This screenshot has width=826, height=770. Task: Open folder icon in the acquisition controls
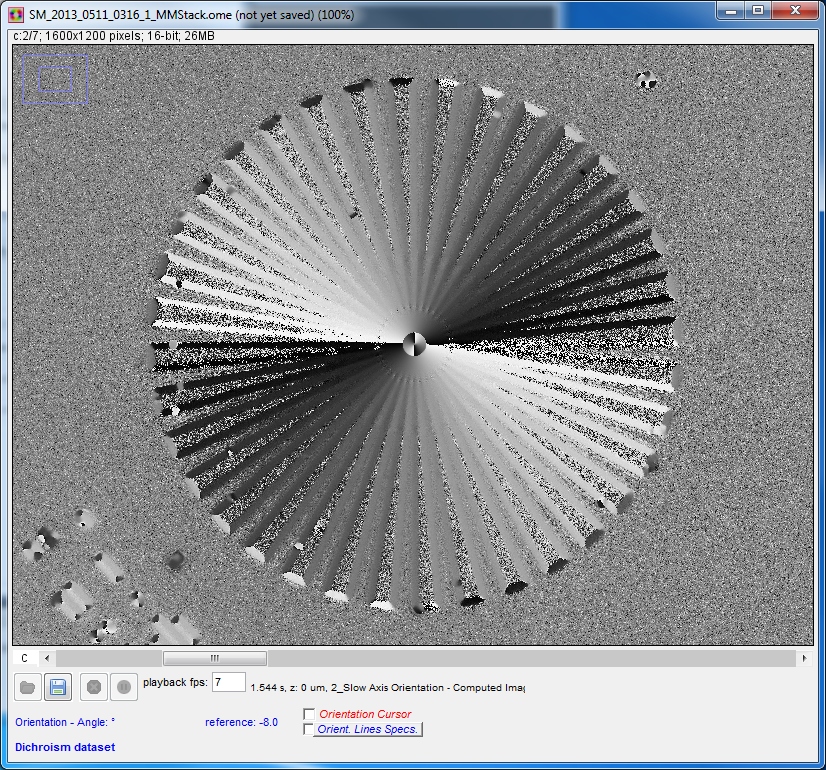(x=27, y=687)
